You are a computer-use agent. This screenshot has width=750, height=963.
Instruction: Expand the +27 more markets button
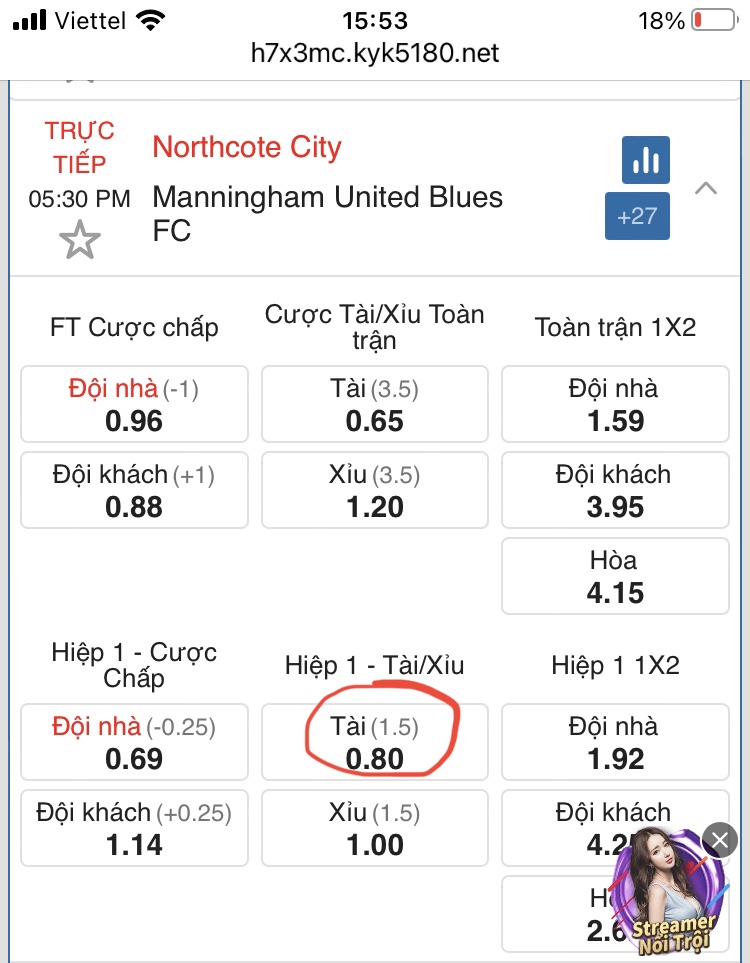pos(637,216)
